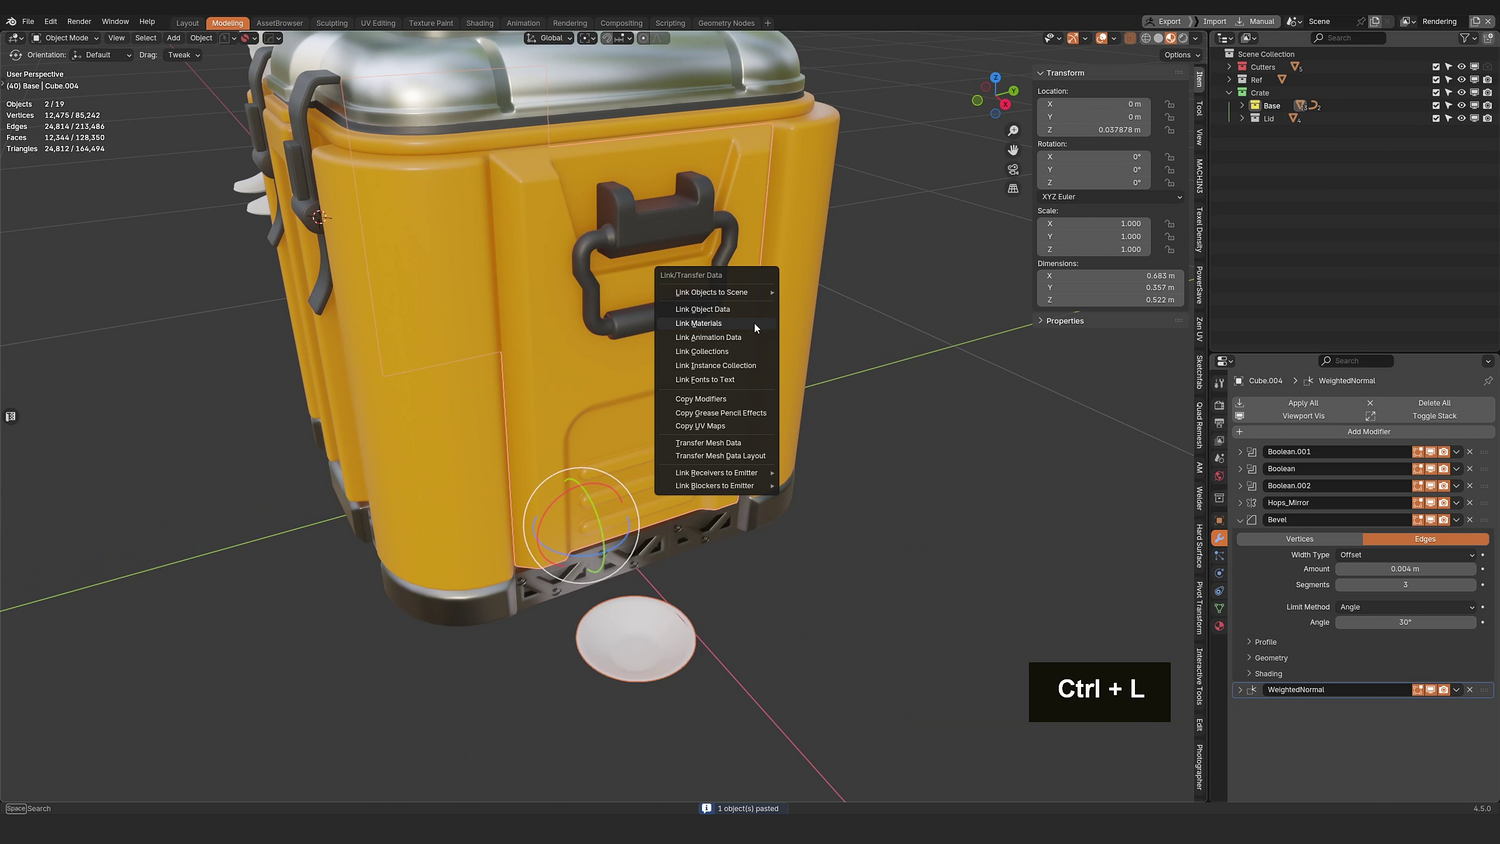Toggle exclude checkbox for Lid collection

tap(1436, 118)
